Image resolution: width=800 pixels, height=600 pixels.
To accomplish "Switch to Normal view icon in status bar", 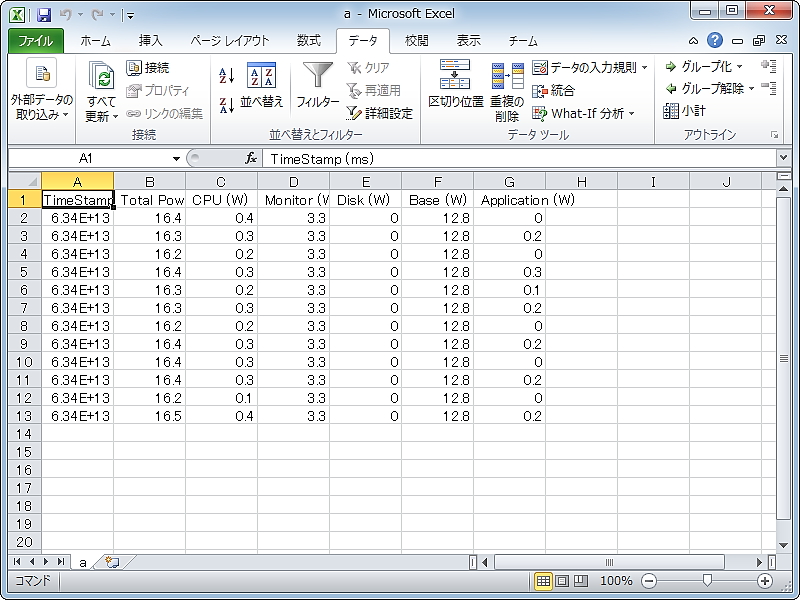I will click(x=543, y=581).
